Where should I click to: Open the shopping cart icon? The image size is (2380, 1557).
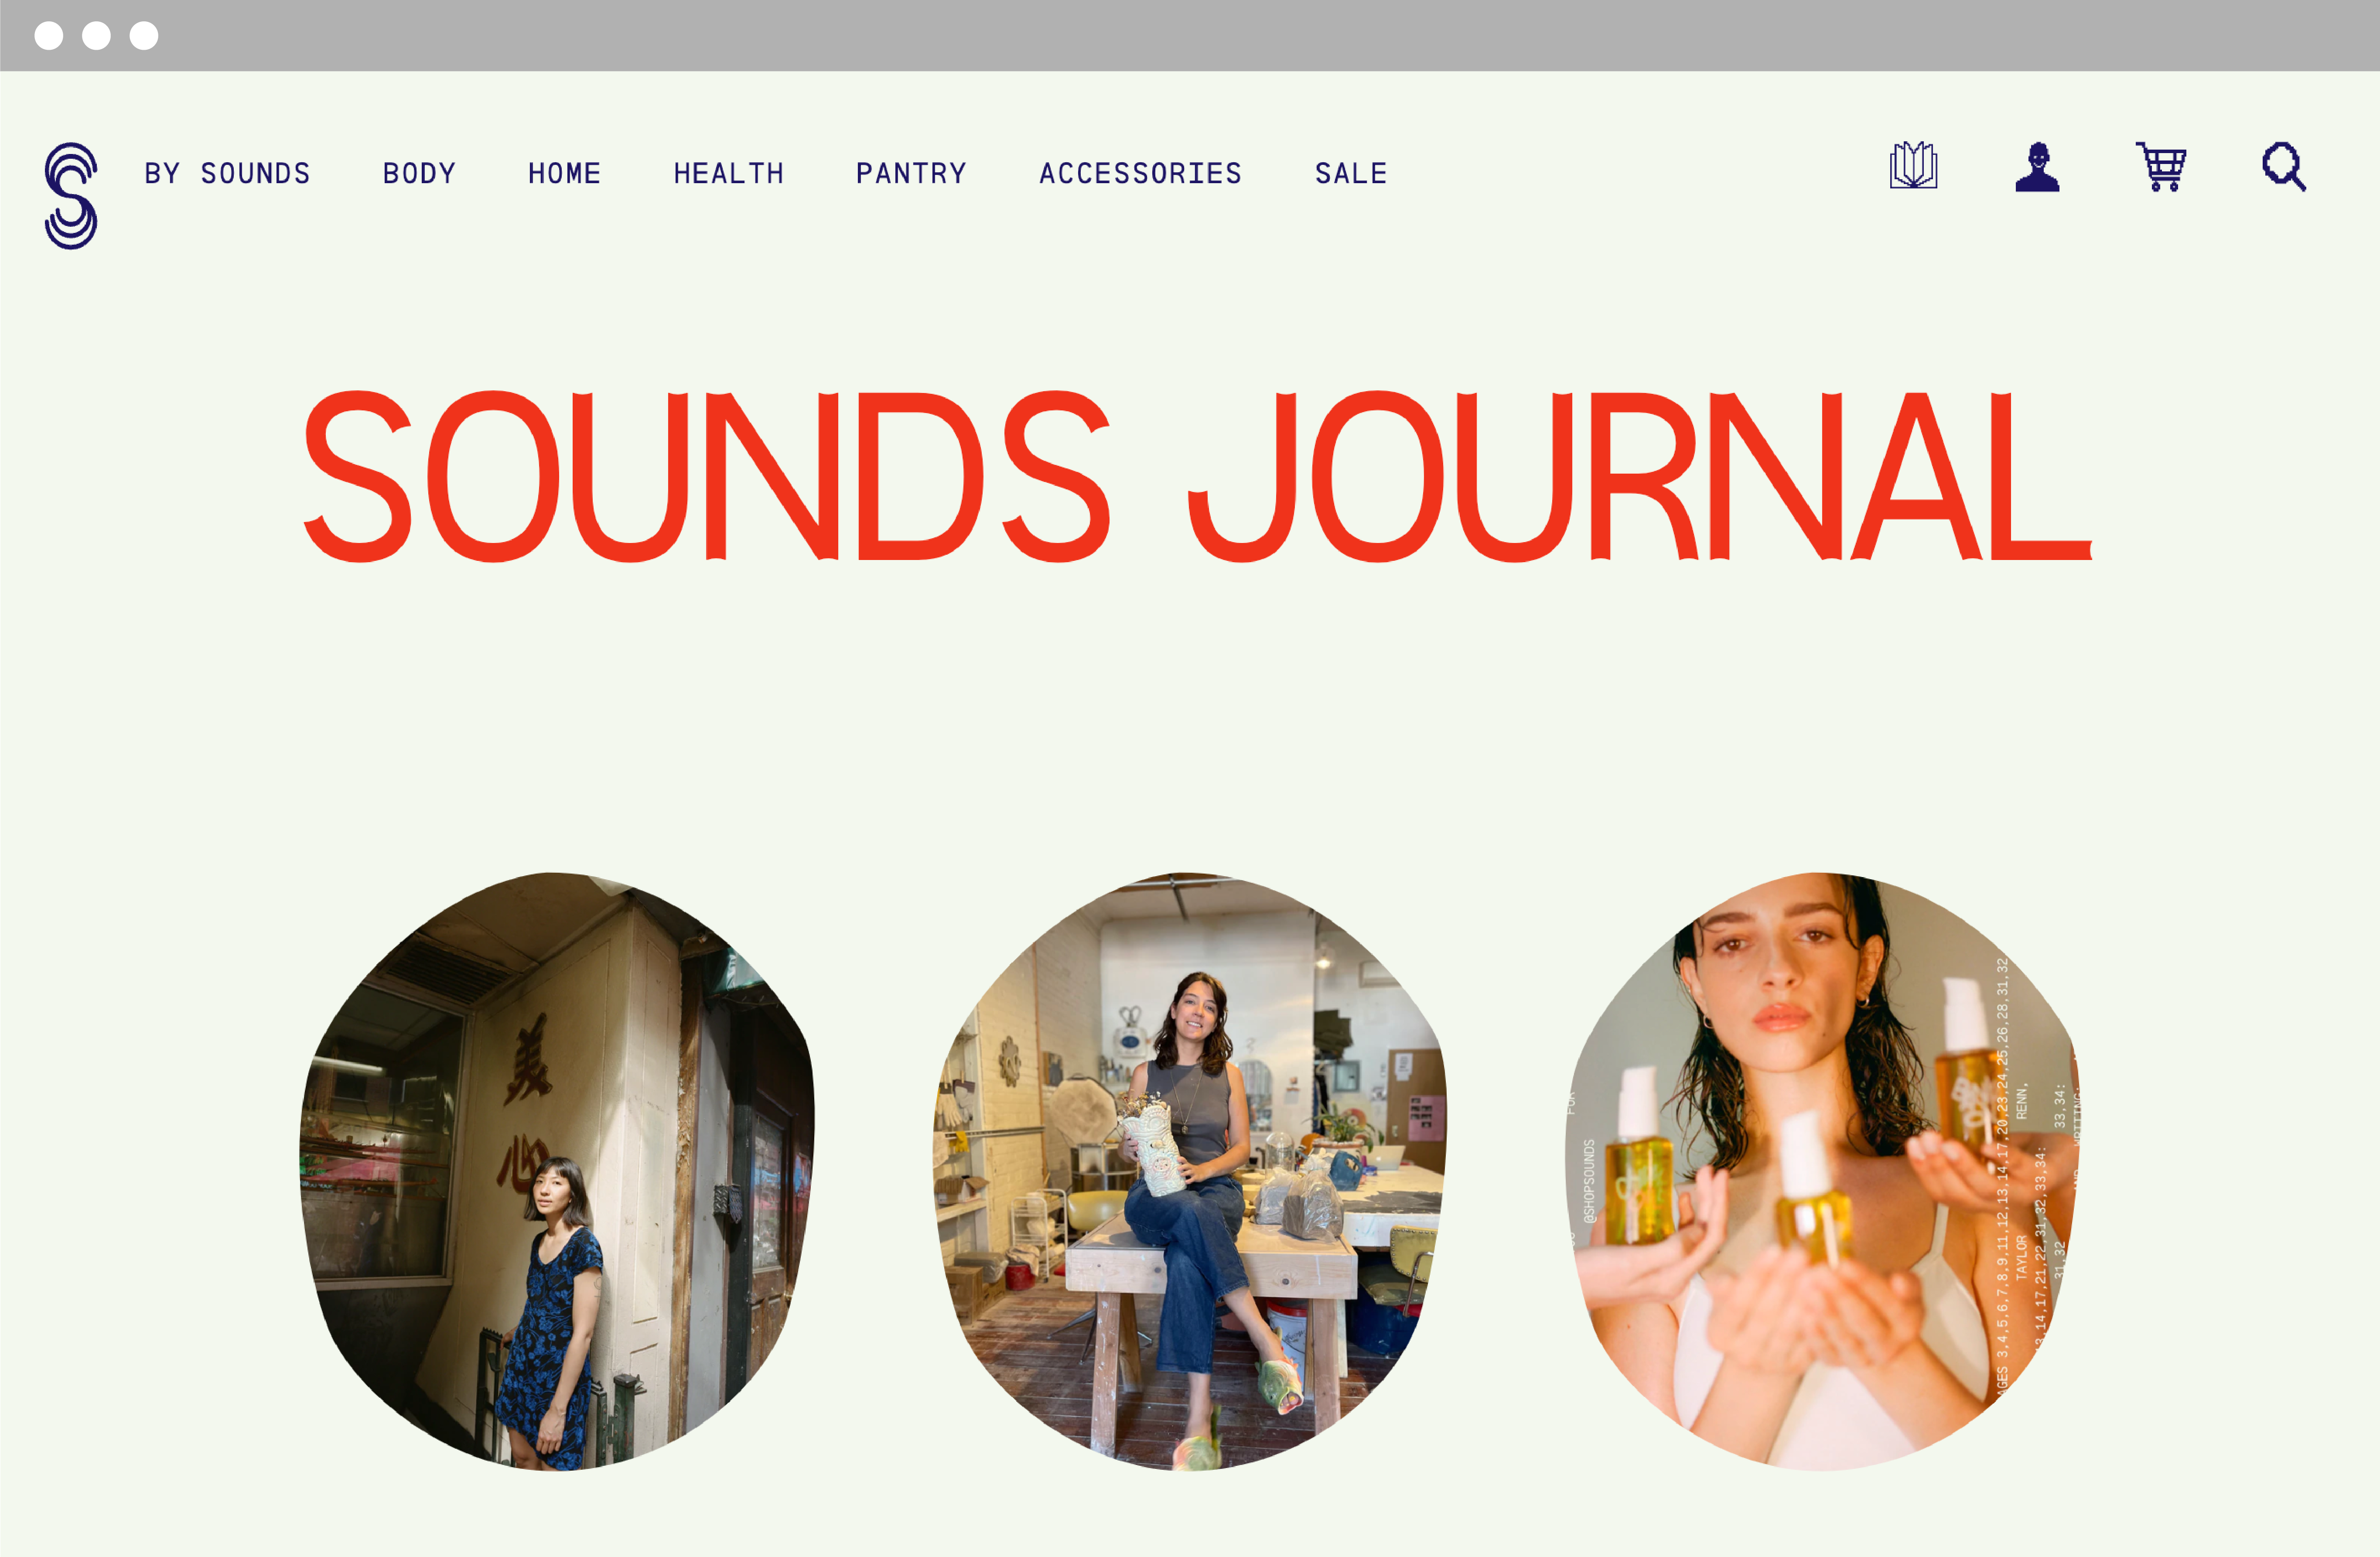[2161, 167]
